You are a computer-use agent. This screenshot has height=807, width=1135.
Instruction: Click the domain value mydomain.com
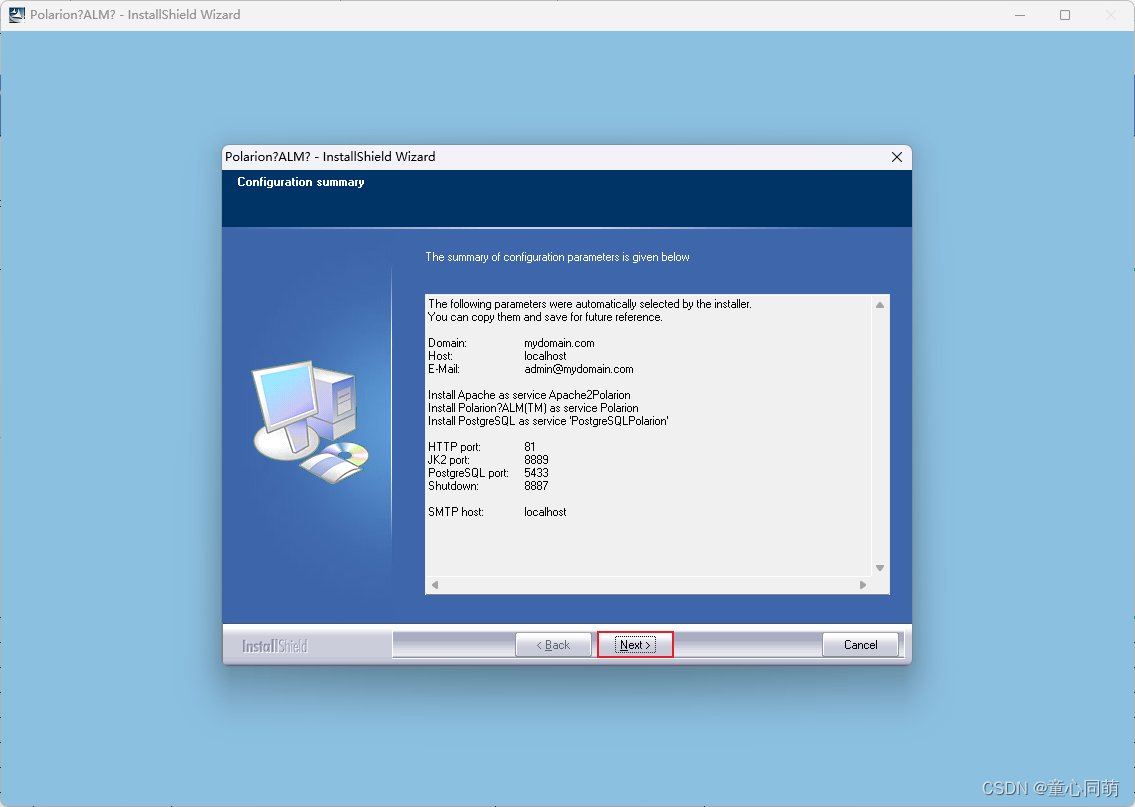coord(559,343)
